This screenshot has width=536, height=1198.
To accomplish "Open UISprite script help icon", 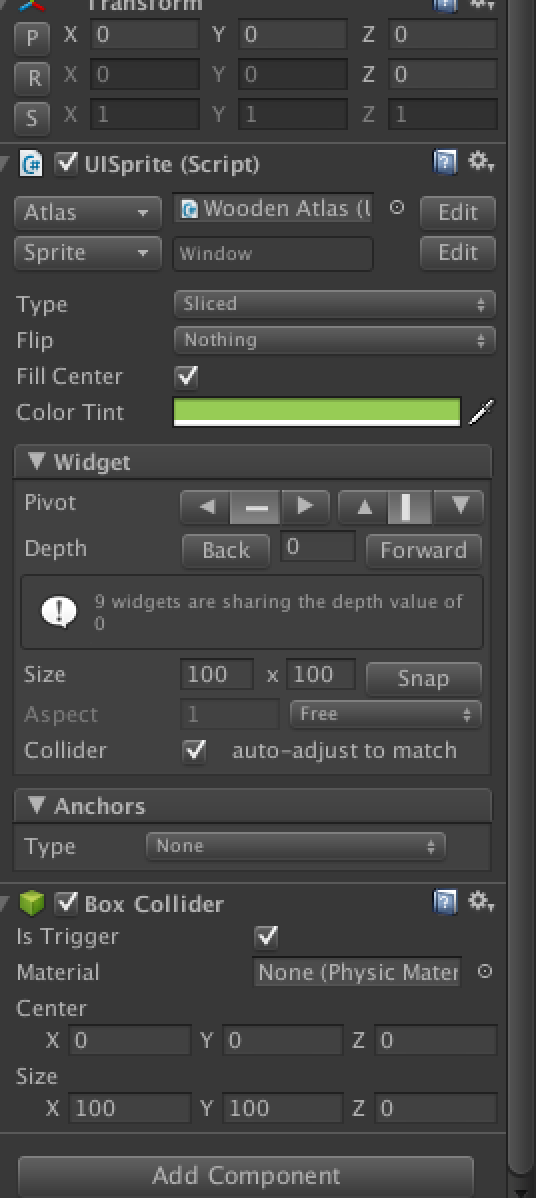I will click(445, 163).
